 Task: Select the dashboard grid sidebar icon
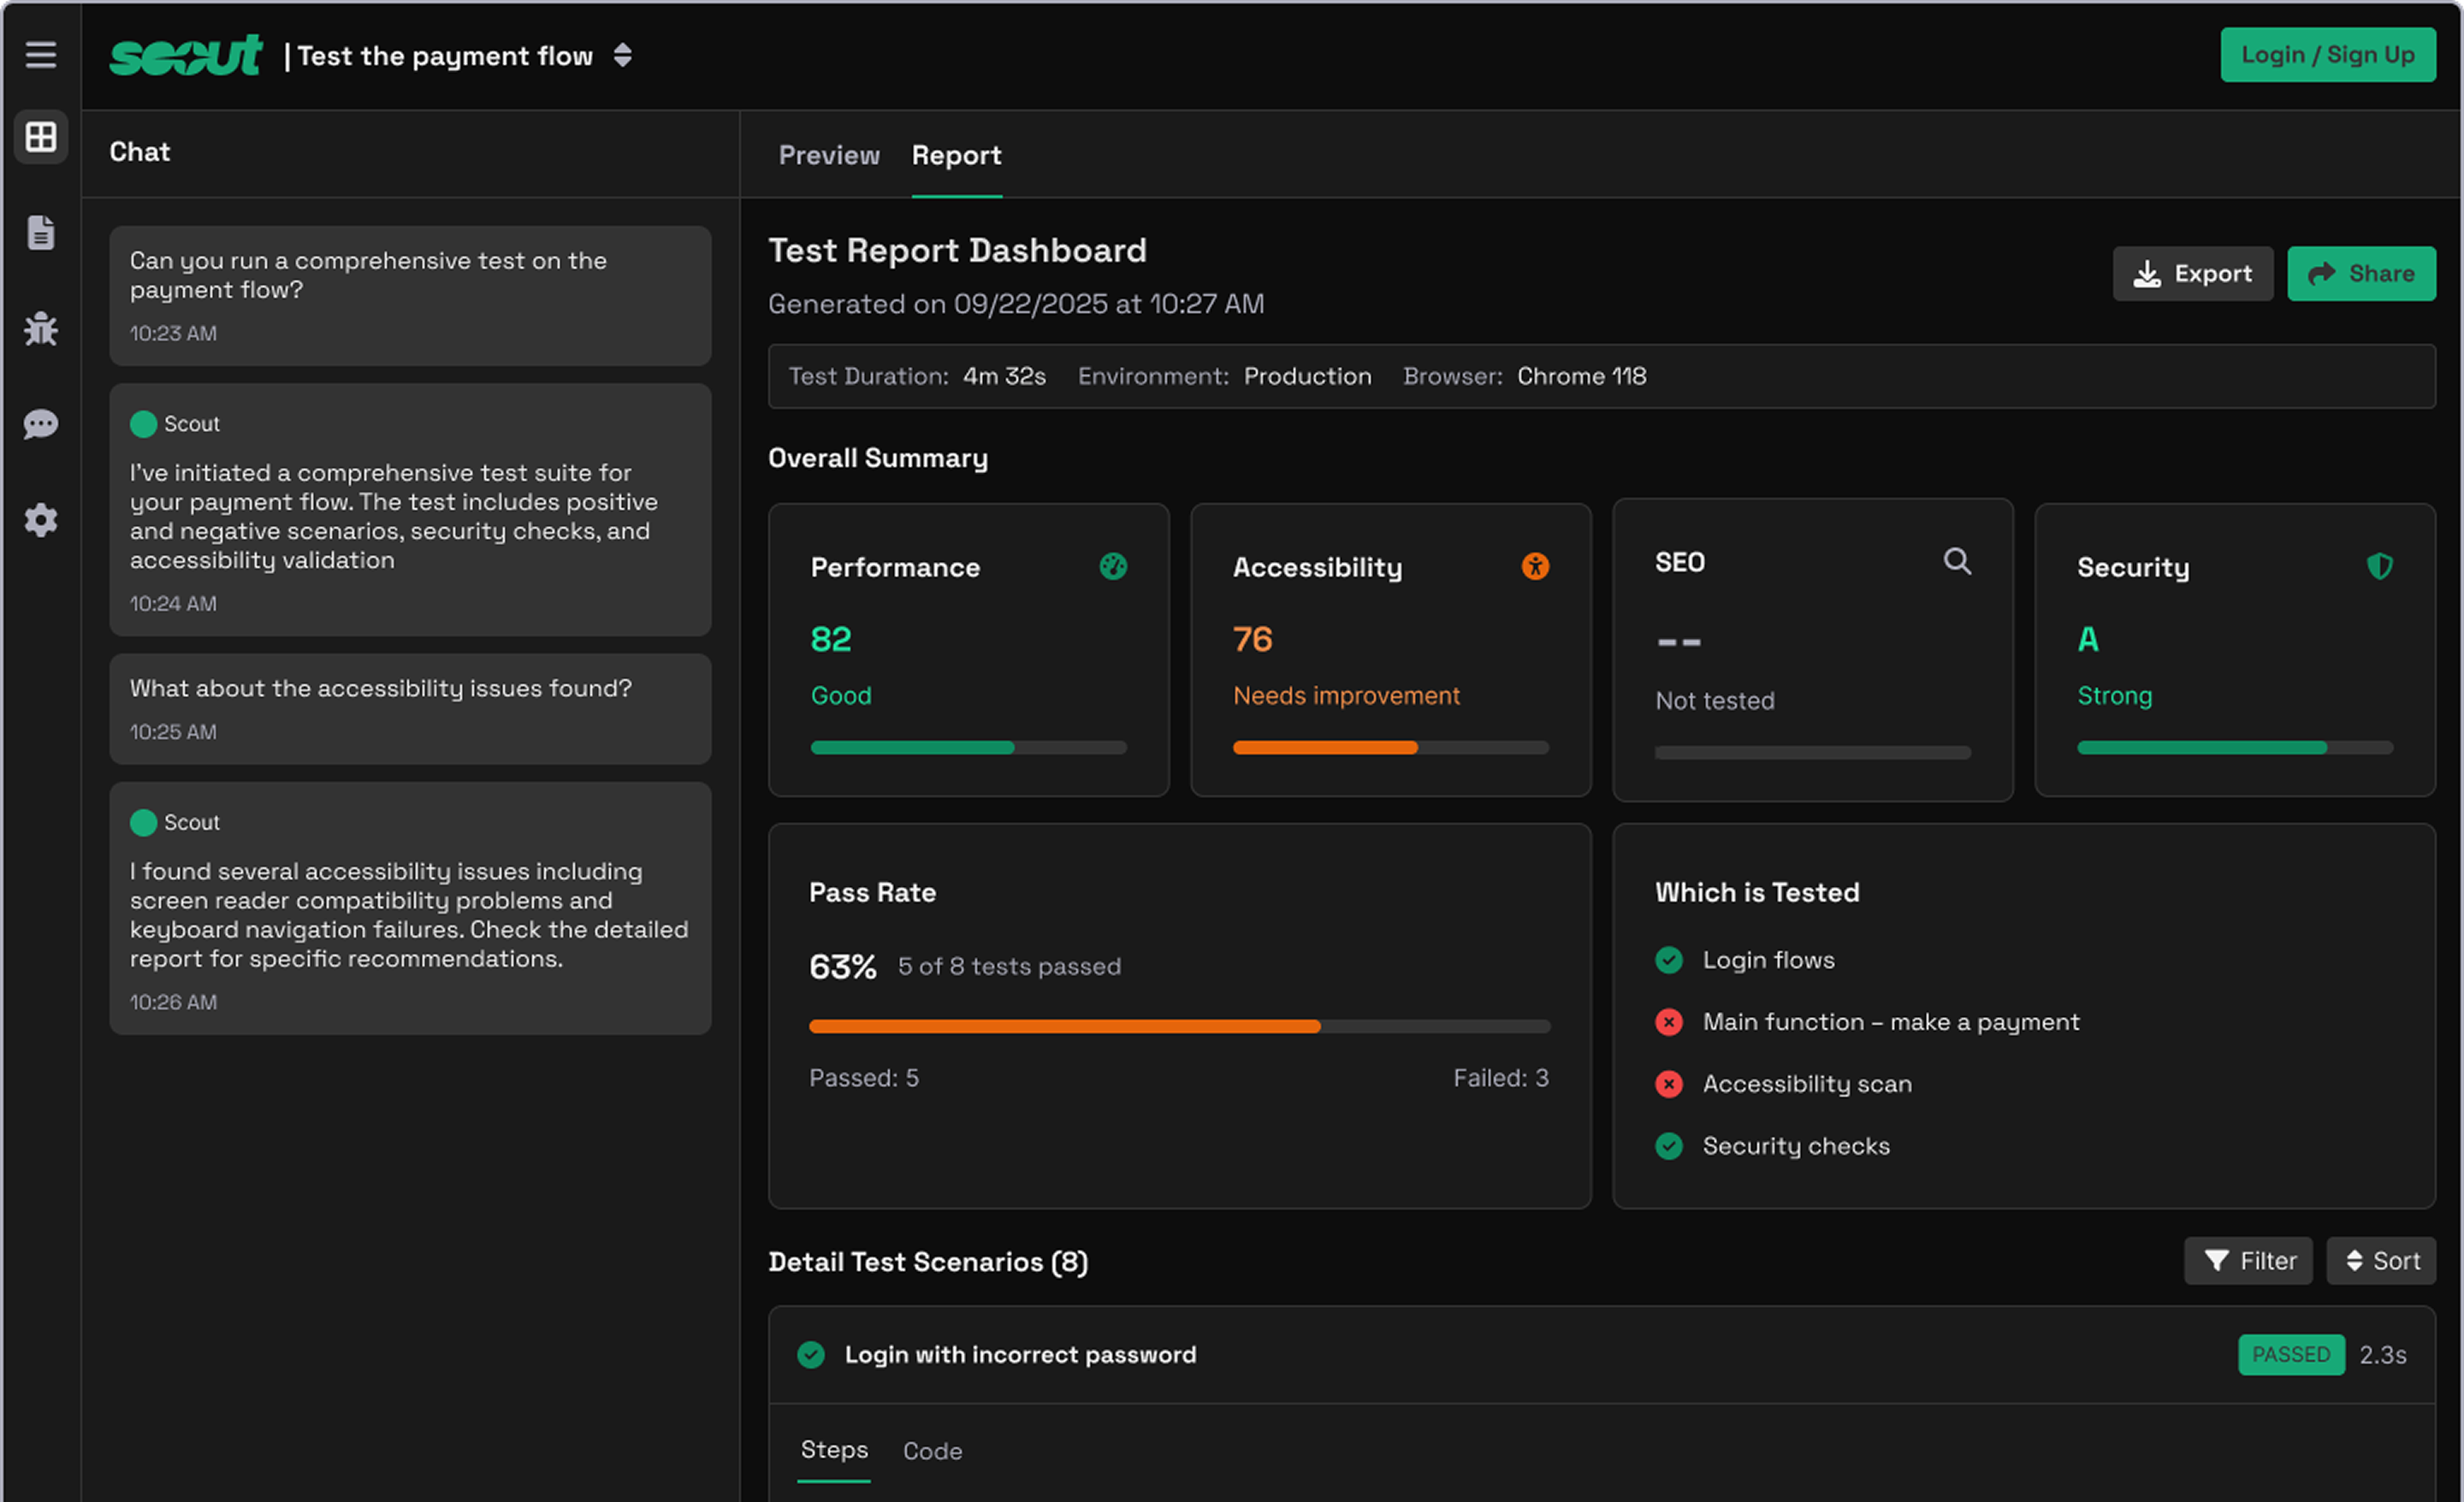coord(41,137)
